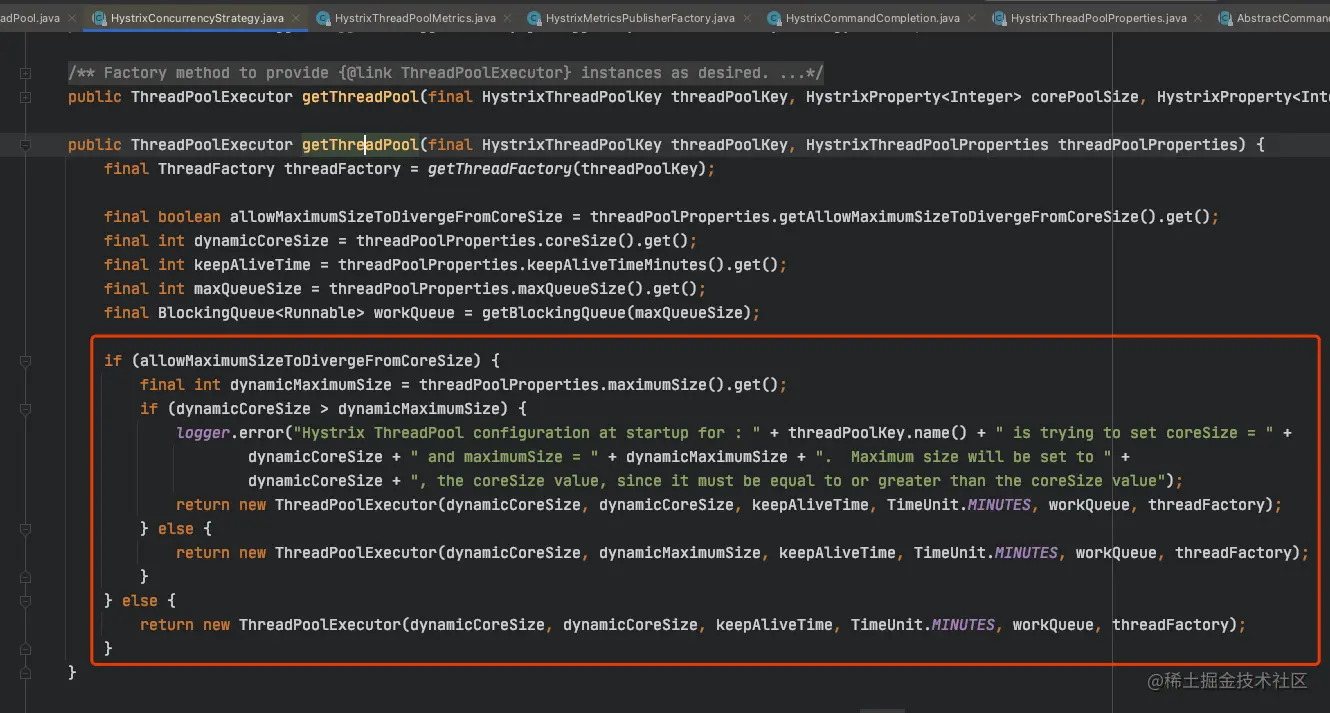
Task: Open the HystrixMetricsPublisherFactory.java tab
Action: tap(640, 18)
